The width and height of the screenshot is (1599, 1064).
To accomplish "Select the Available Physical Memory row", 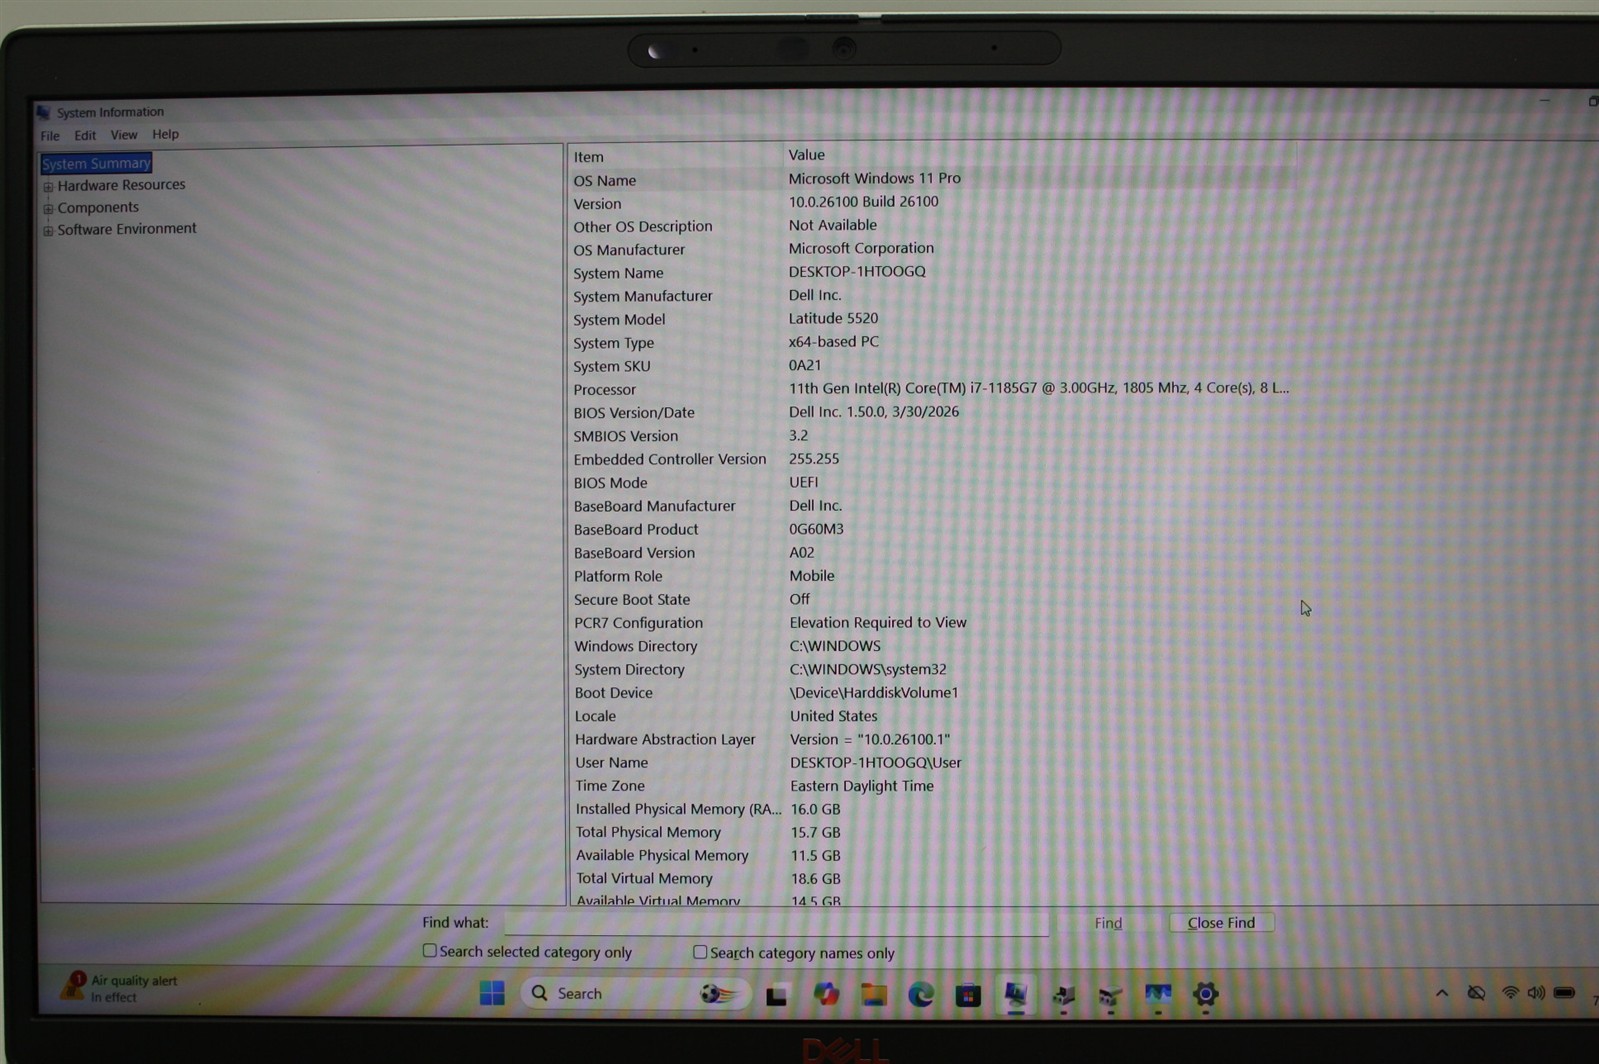I will click(x=932, y=855).
